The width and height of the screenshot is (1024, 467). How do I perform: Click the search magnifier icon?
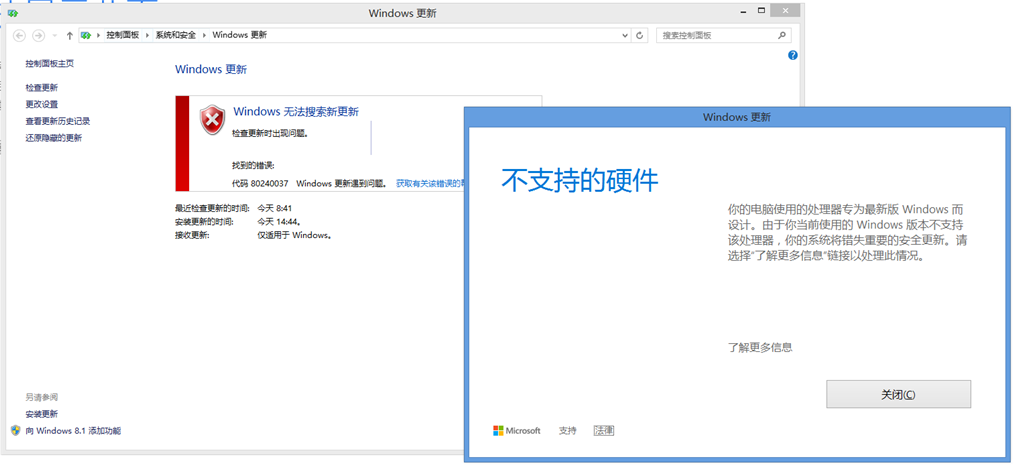782,35
